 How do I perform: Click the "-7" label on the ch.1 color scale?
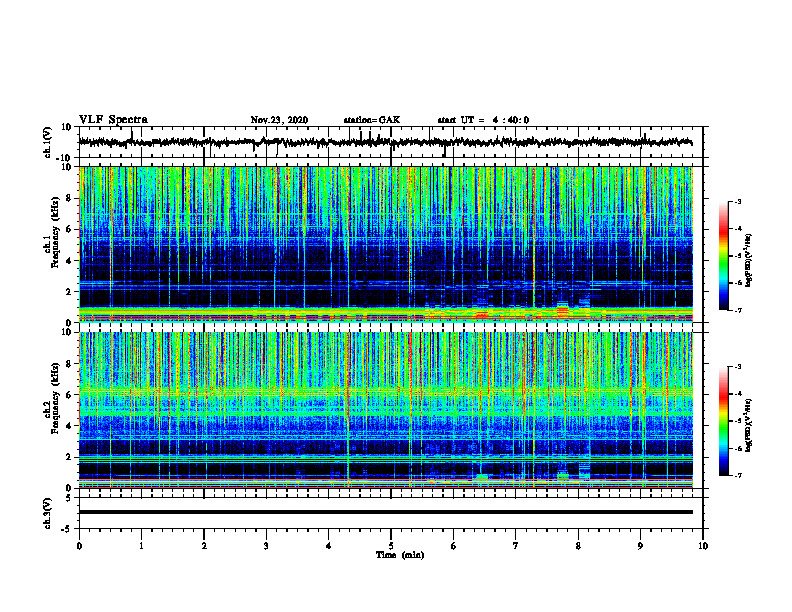pyautogui.click(x=738, y=310)
